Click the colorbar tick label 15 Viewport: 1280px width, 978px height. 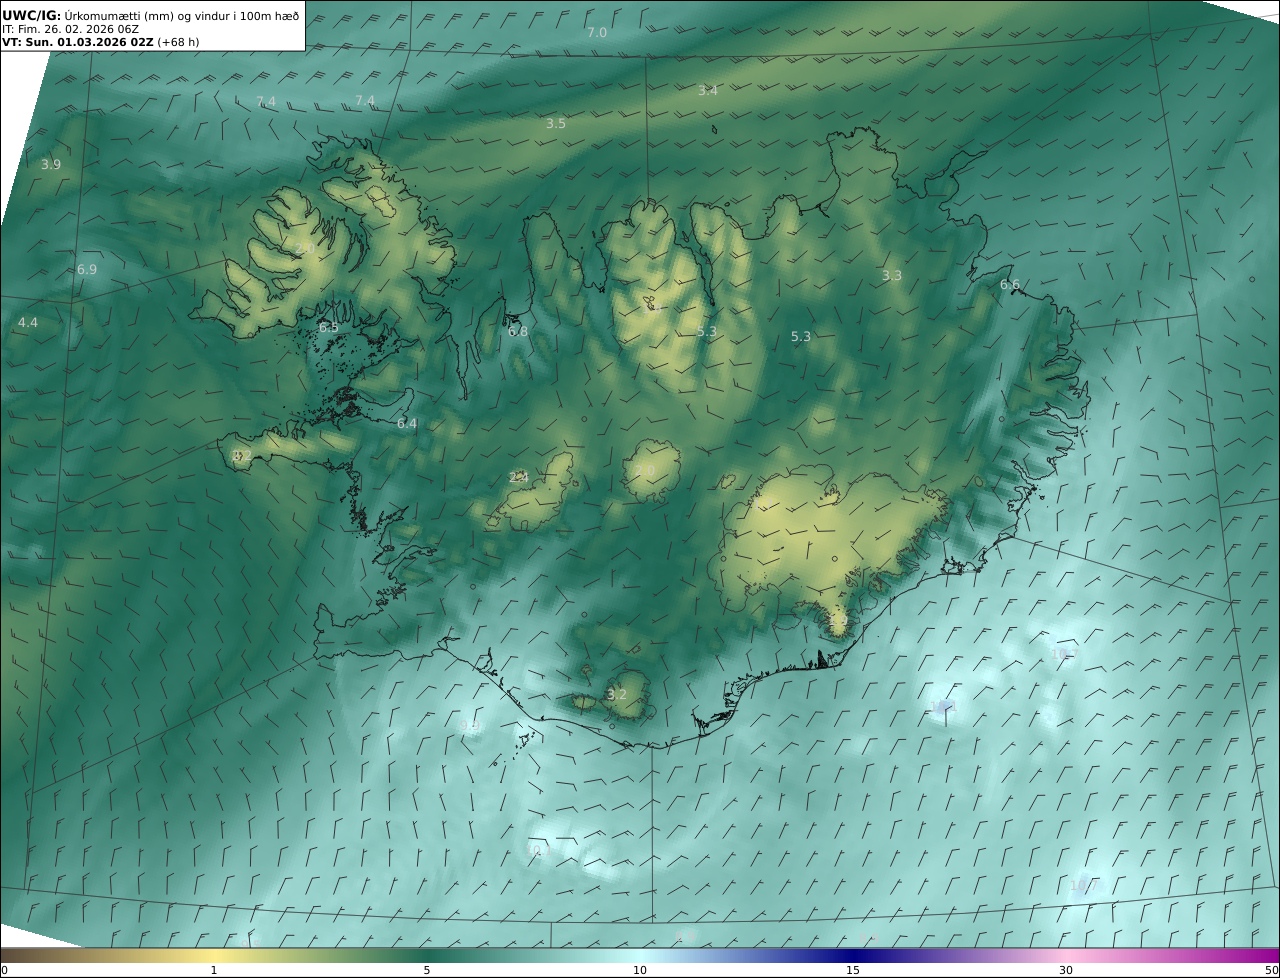pyautogui.click(x=853, y=970)
